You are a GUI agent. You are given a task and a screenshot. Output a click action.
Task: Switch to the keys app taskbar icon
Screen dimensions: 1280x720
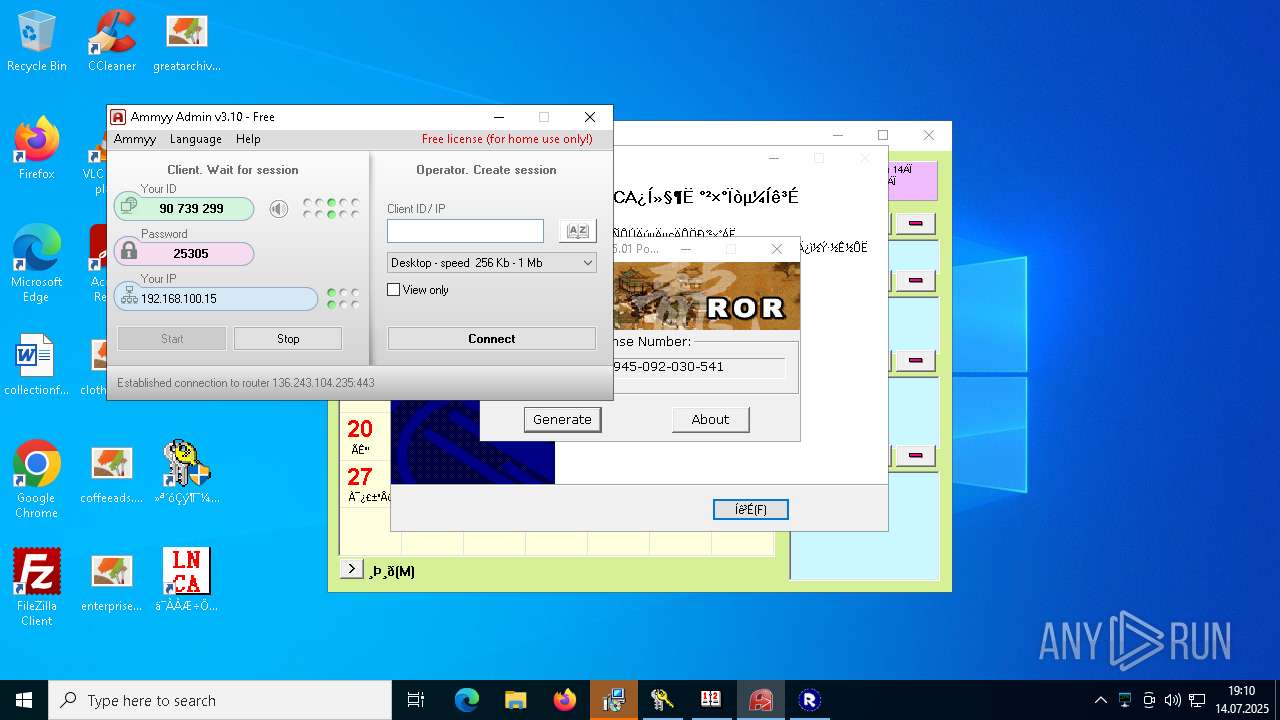tap(662, 700)
